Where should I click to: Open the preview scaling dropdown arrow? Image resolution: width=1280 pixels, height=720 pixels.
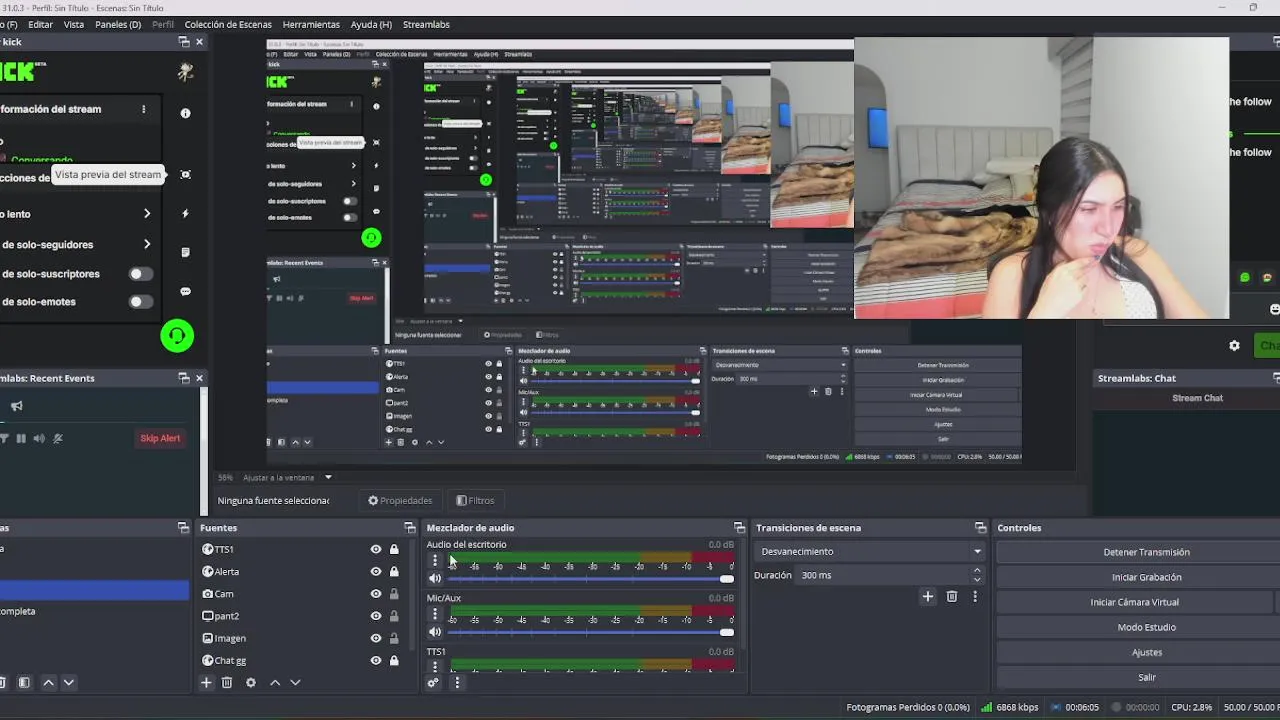tap(328, 477)
